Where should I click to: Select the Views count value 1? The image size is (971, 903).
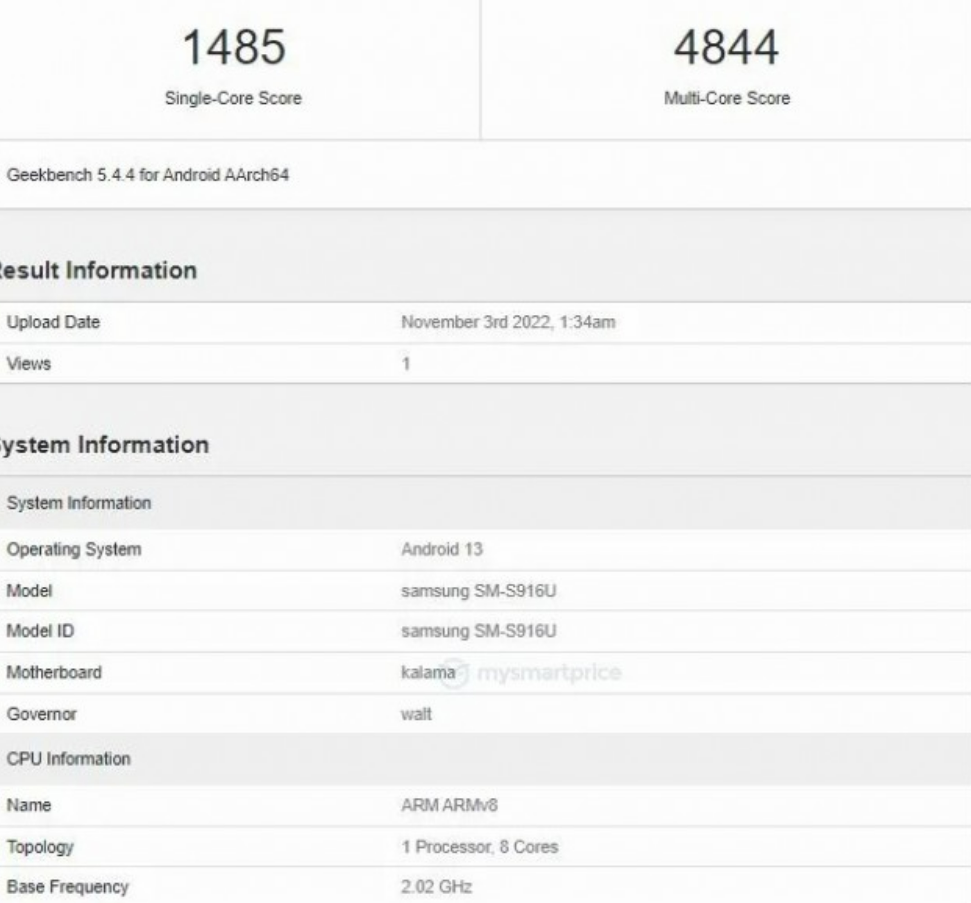pos(406,364)
